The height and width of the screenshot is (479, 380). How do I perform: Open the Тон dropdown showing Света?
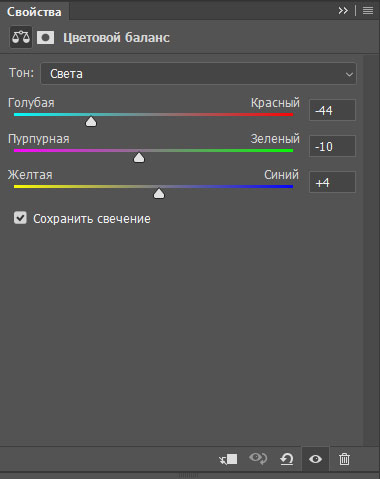pos(198,73)
